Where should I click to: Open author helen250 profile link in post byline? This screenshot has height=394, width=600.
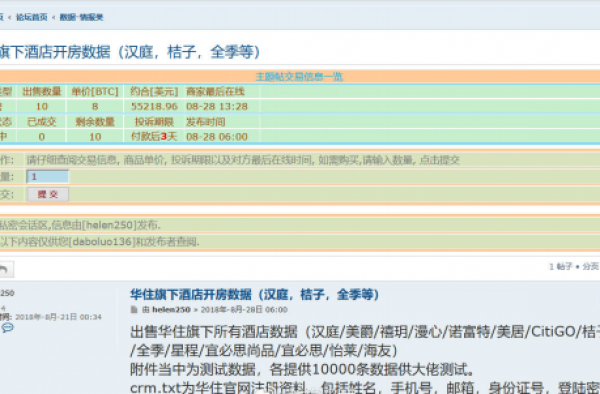171,310
